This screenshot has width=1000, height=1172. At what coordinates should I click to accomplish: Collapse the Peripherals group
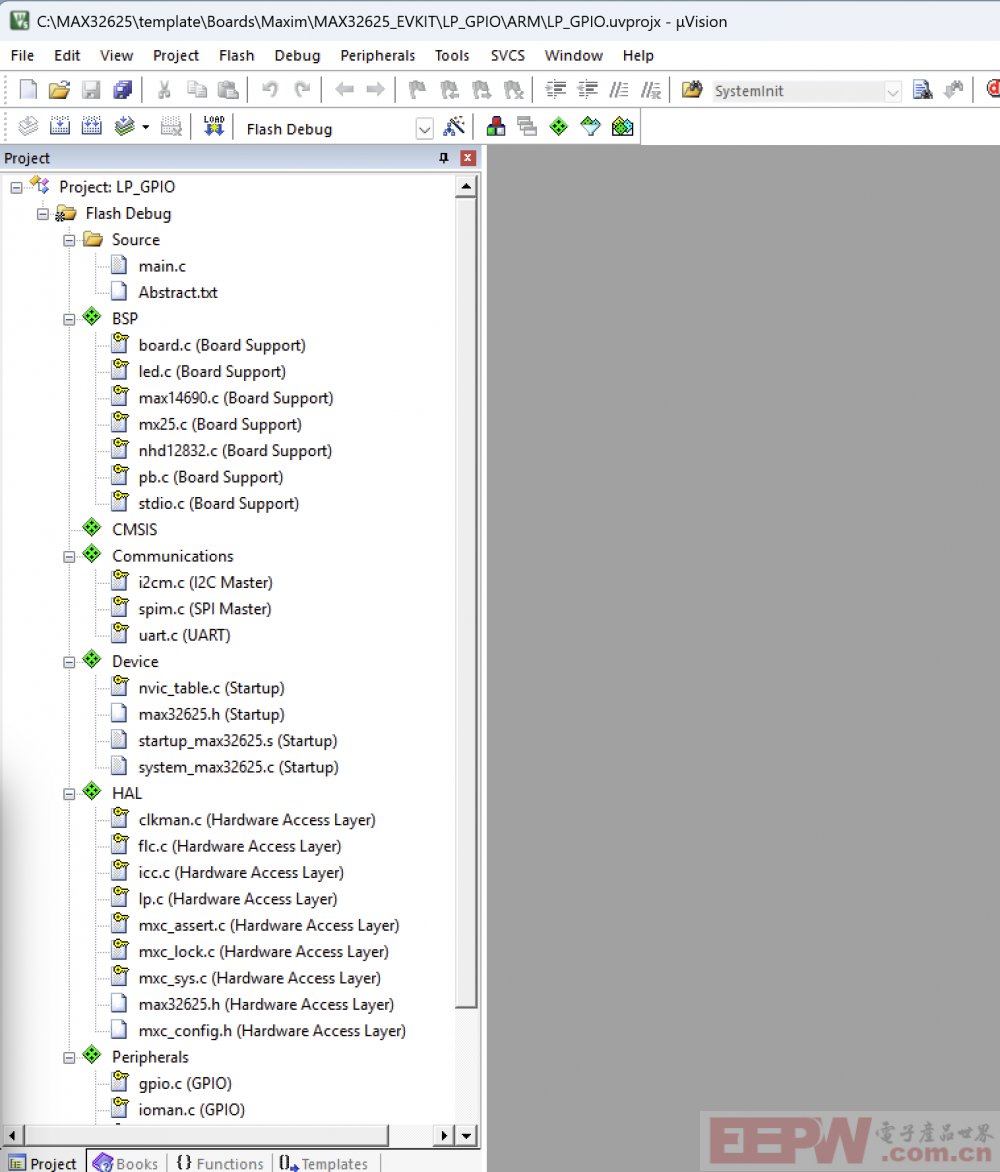click(x=69, y=1058)
